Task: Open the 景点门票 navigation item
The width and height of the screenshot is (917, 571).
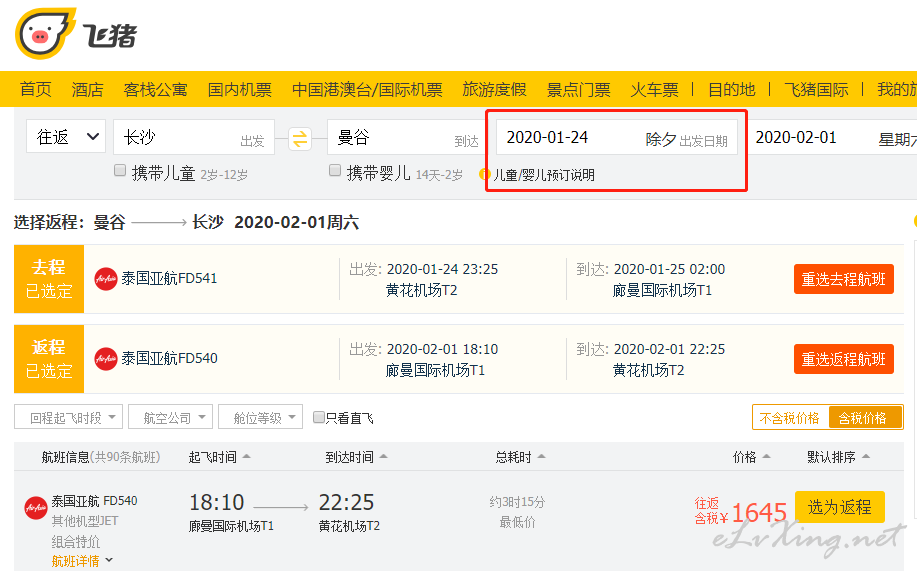Action: point(578,90)
